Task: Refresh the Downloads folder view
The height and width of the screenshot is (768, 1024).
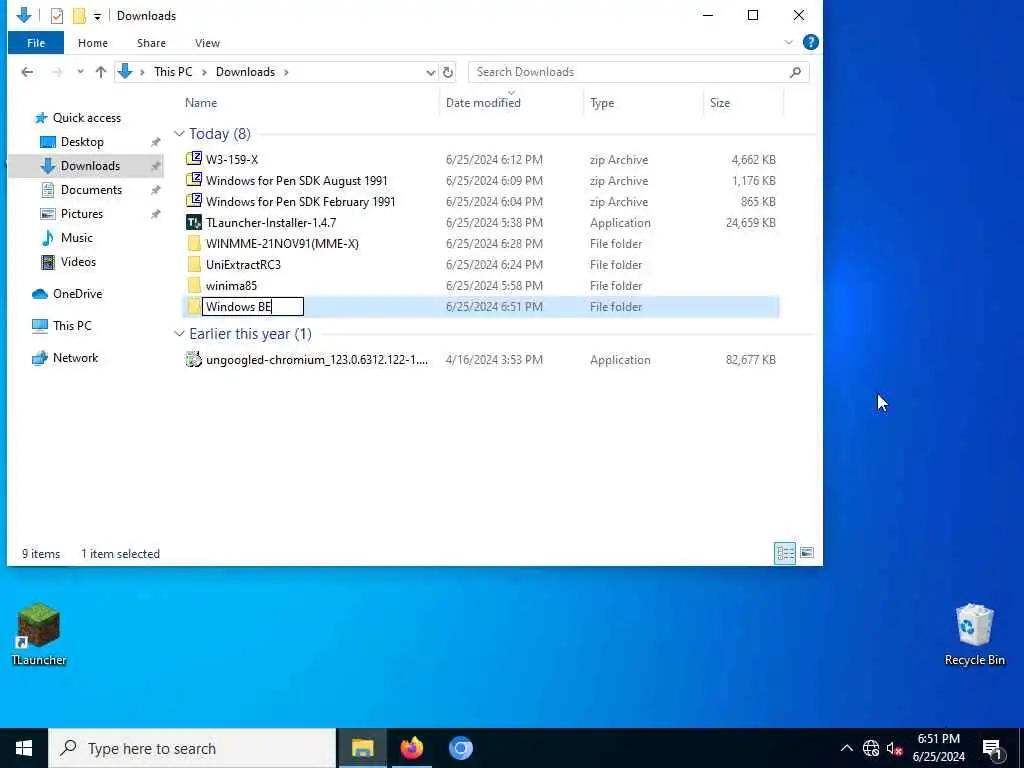Action: (448, 72)
